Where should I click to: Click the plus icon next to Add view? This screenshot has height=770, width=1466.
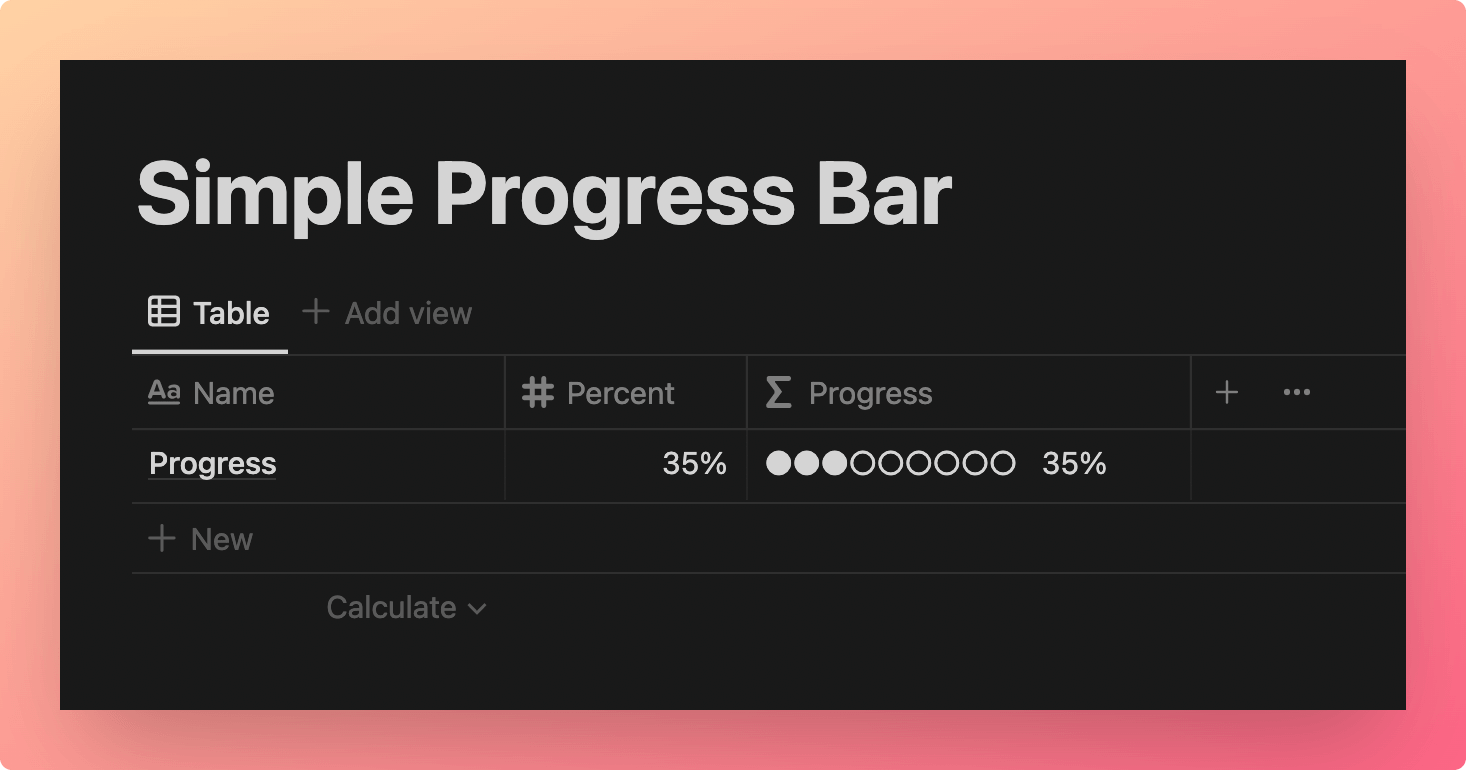316,312
